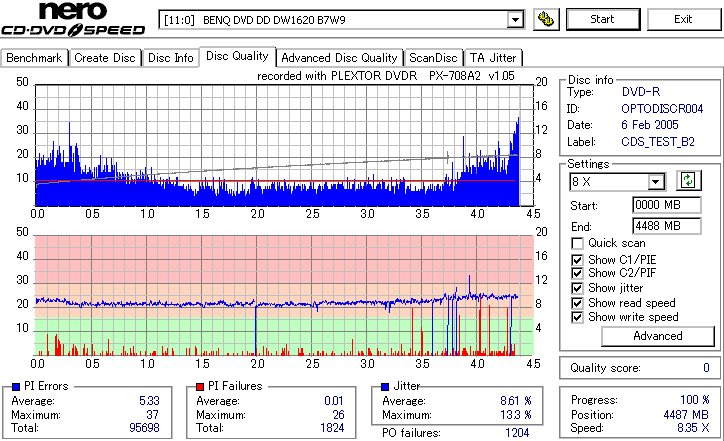724x441 pixels.
Task: Open Advanced Disc Quality tab
Action: click(x=339, y=58)
